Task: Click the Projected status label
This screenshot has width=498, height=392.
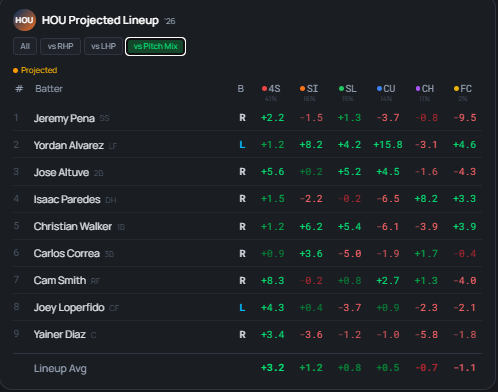Action: tap(39, 70)
